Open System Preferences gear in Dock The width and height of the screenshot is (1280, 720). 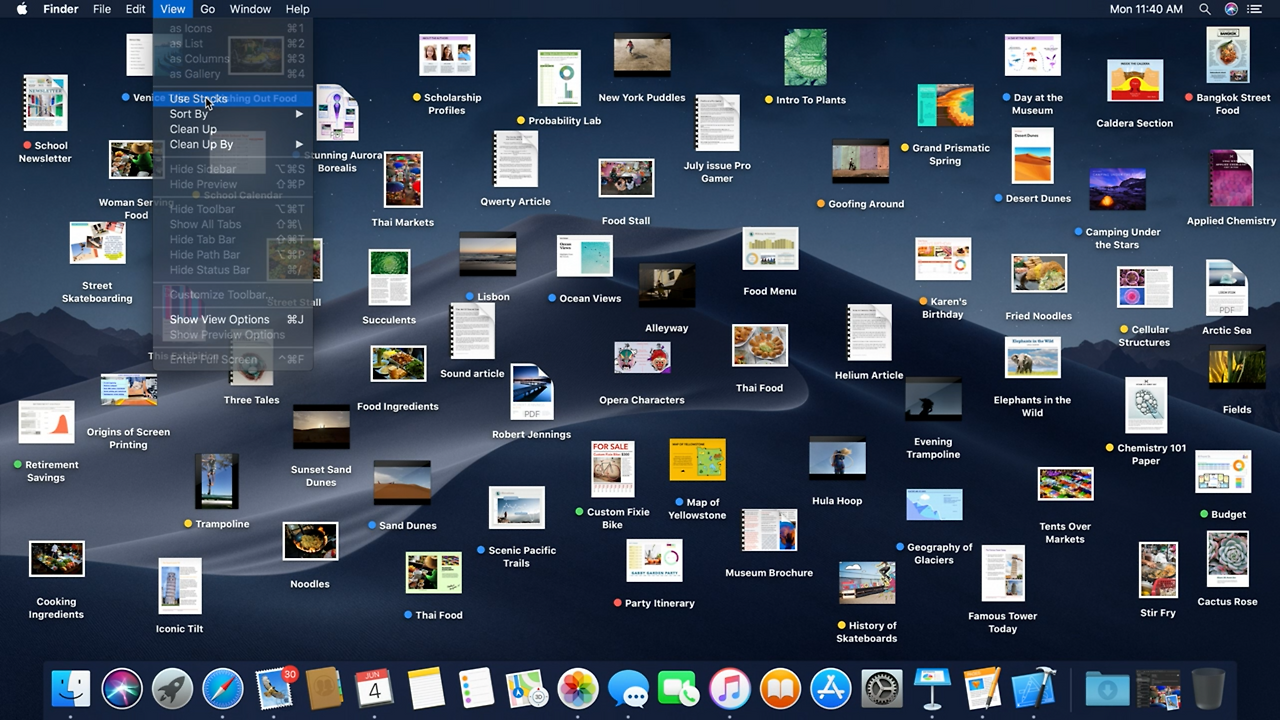click(x=882, y=689)
